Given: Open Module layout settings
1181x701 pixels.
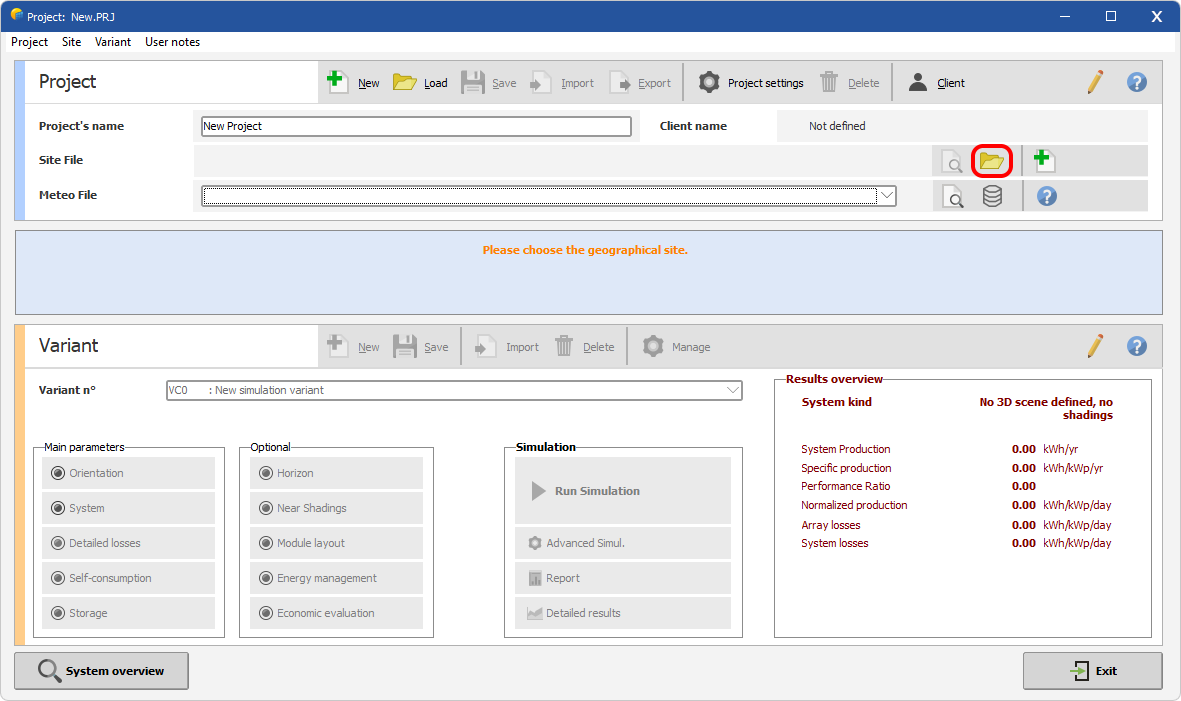Looking at the screenshot, I should [337, 543].
